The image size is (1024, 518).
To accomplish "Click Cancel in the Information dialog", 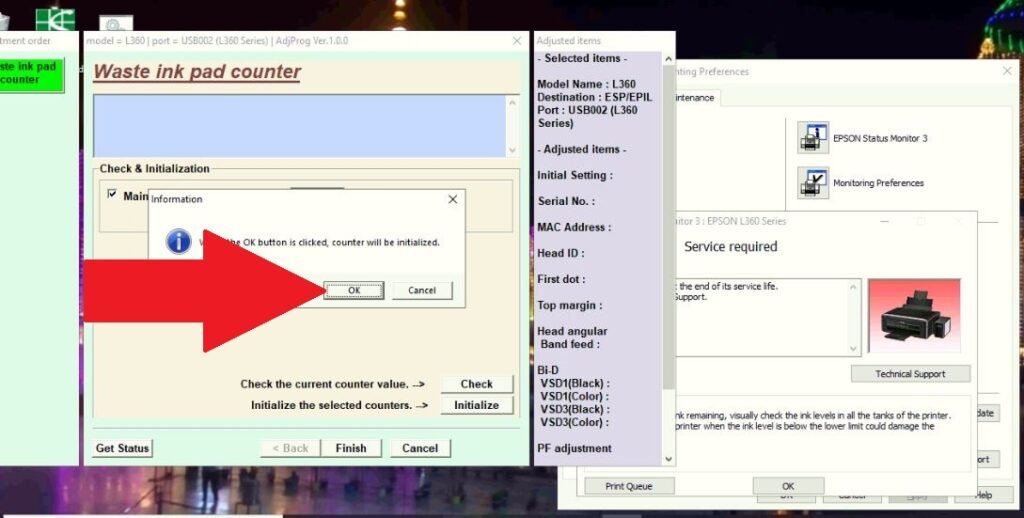I will [x=422, y=290].
